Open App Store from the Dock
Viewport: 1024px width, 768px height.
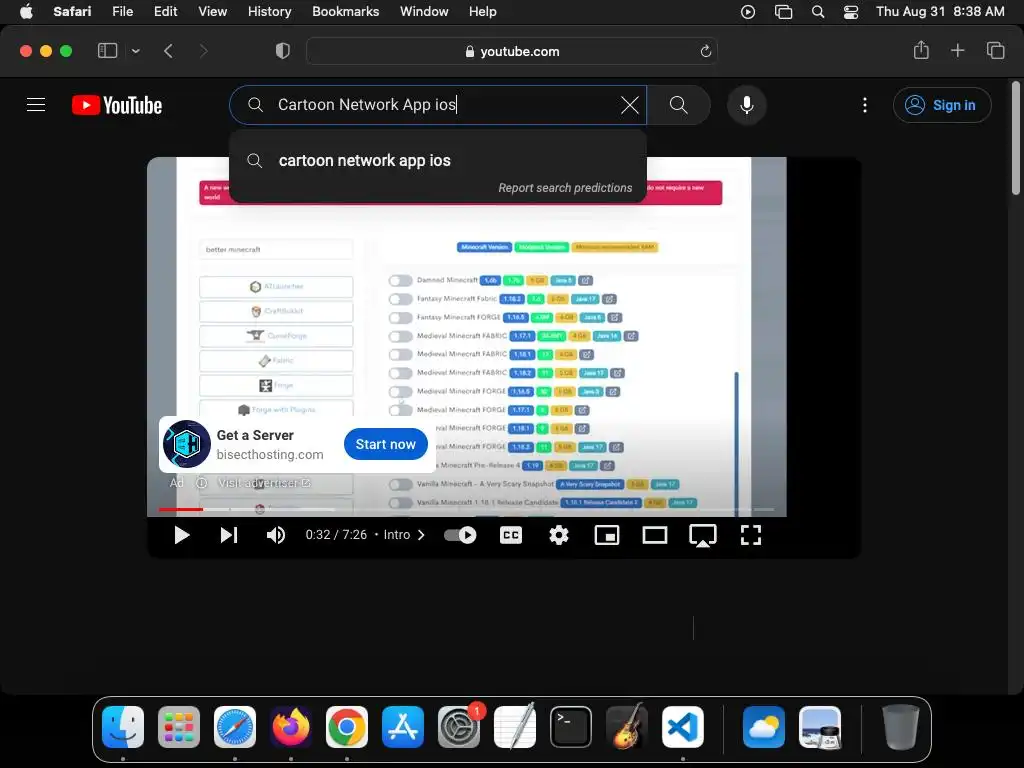click(x=403, y=726)
